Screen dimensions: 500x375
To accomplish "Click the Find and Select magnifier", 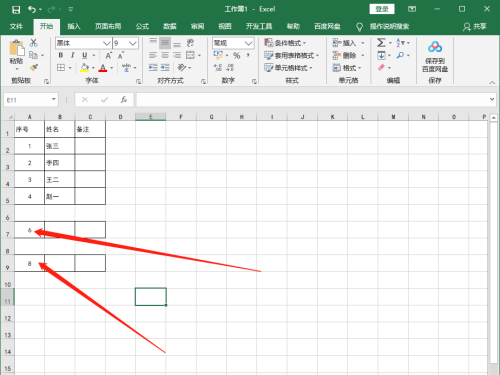I will pos(400,55).
